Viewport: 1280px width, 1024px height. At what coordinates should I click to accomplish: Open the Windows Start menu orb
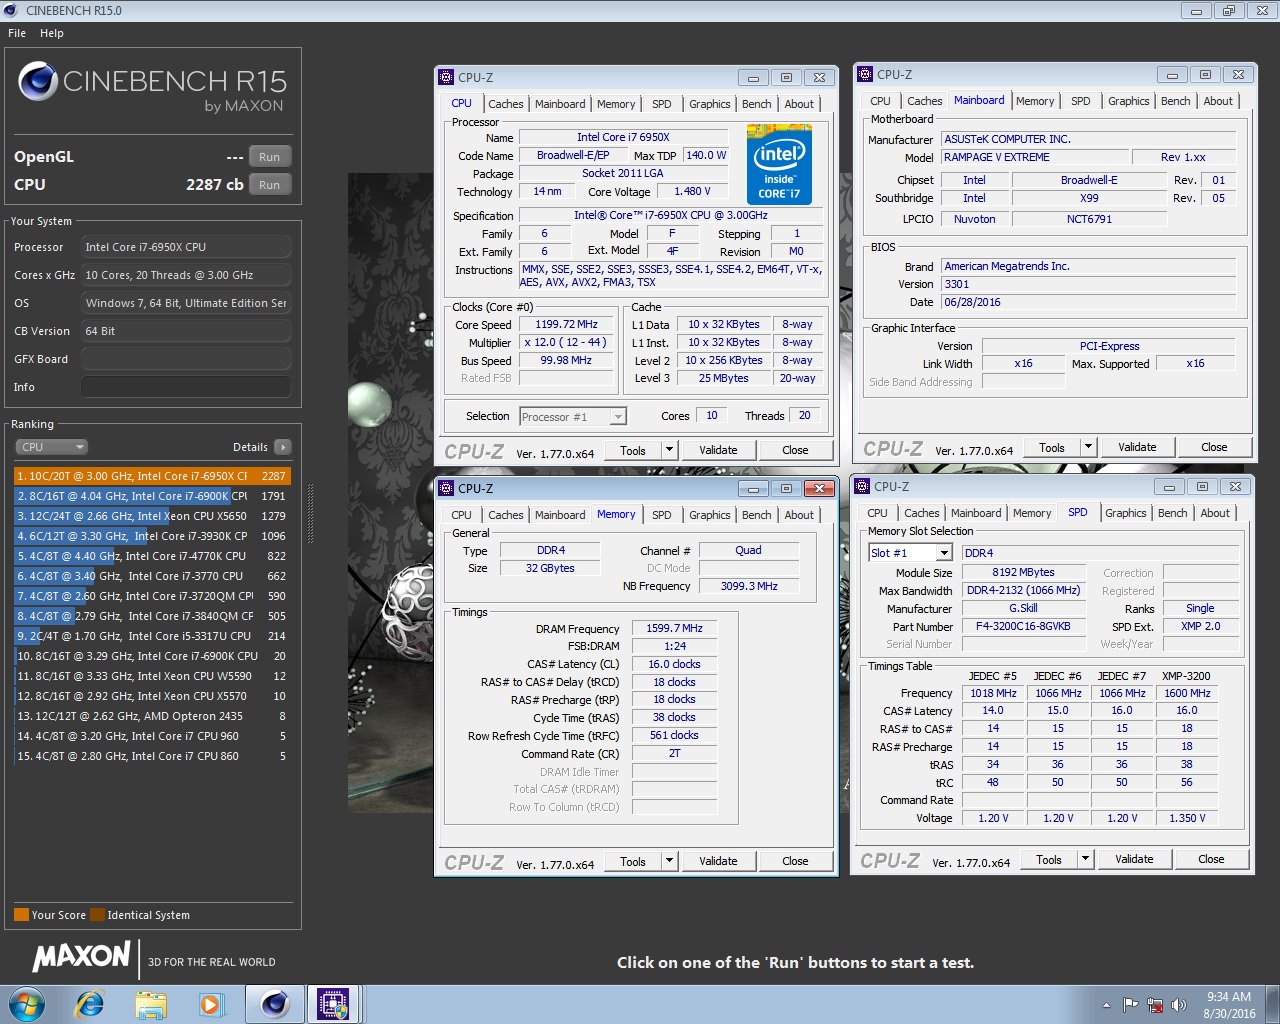tap(26, 1003)
